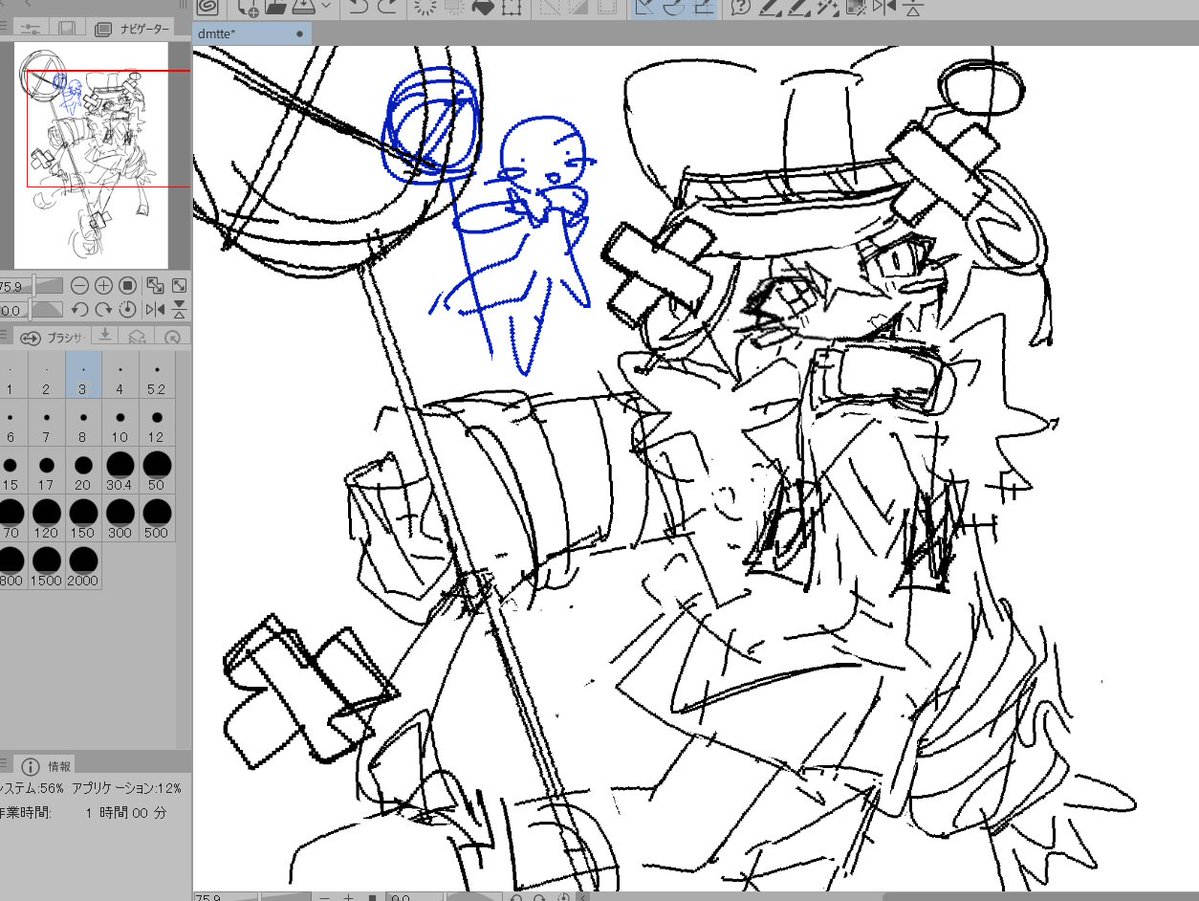
Task: Click the Fill bucket icon in command bar
Action: (x=483, y=8)
